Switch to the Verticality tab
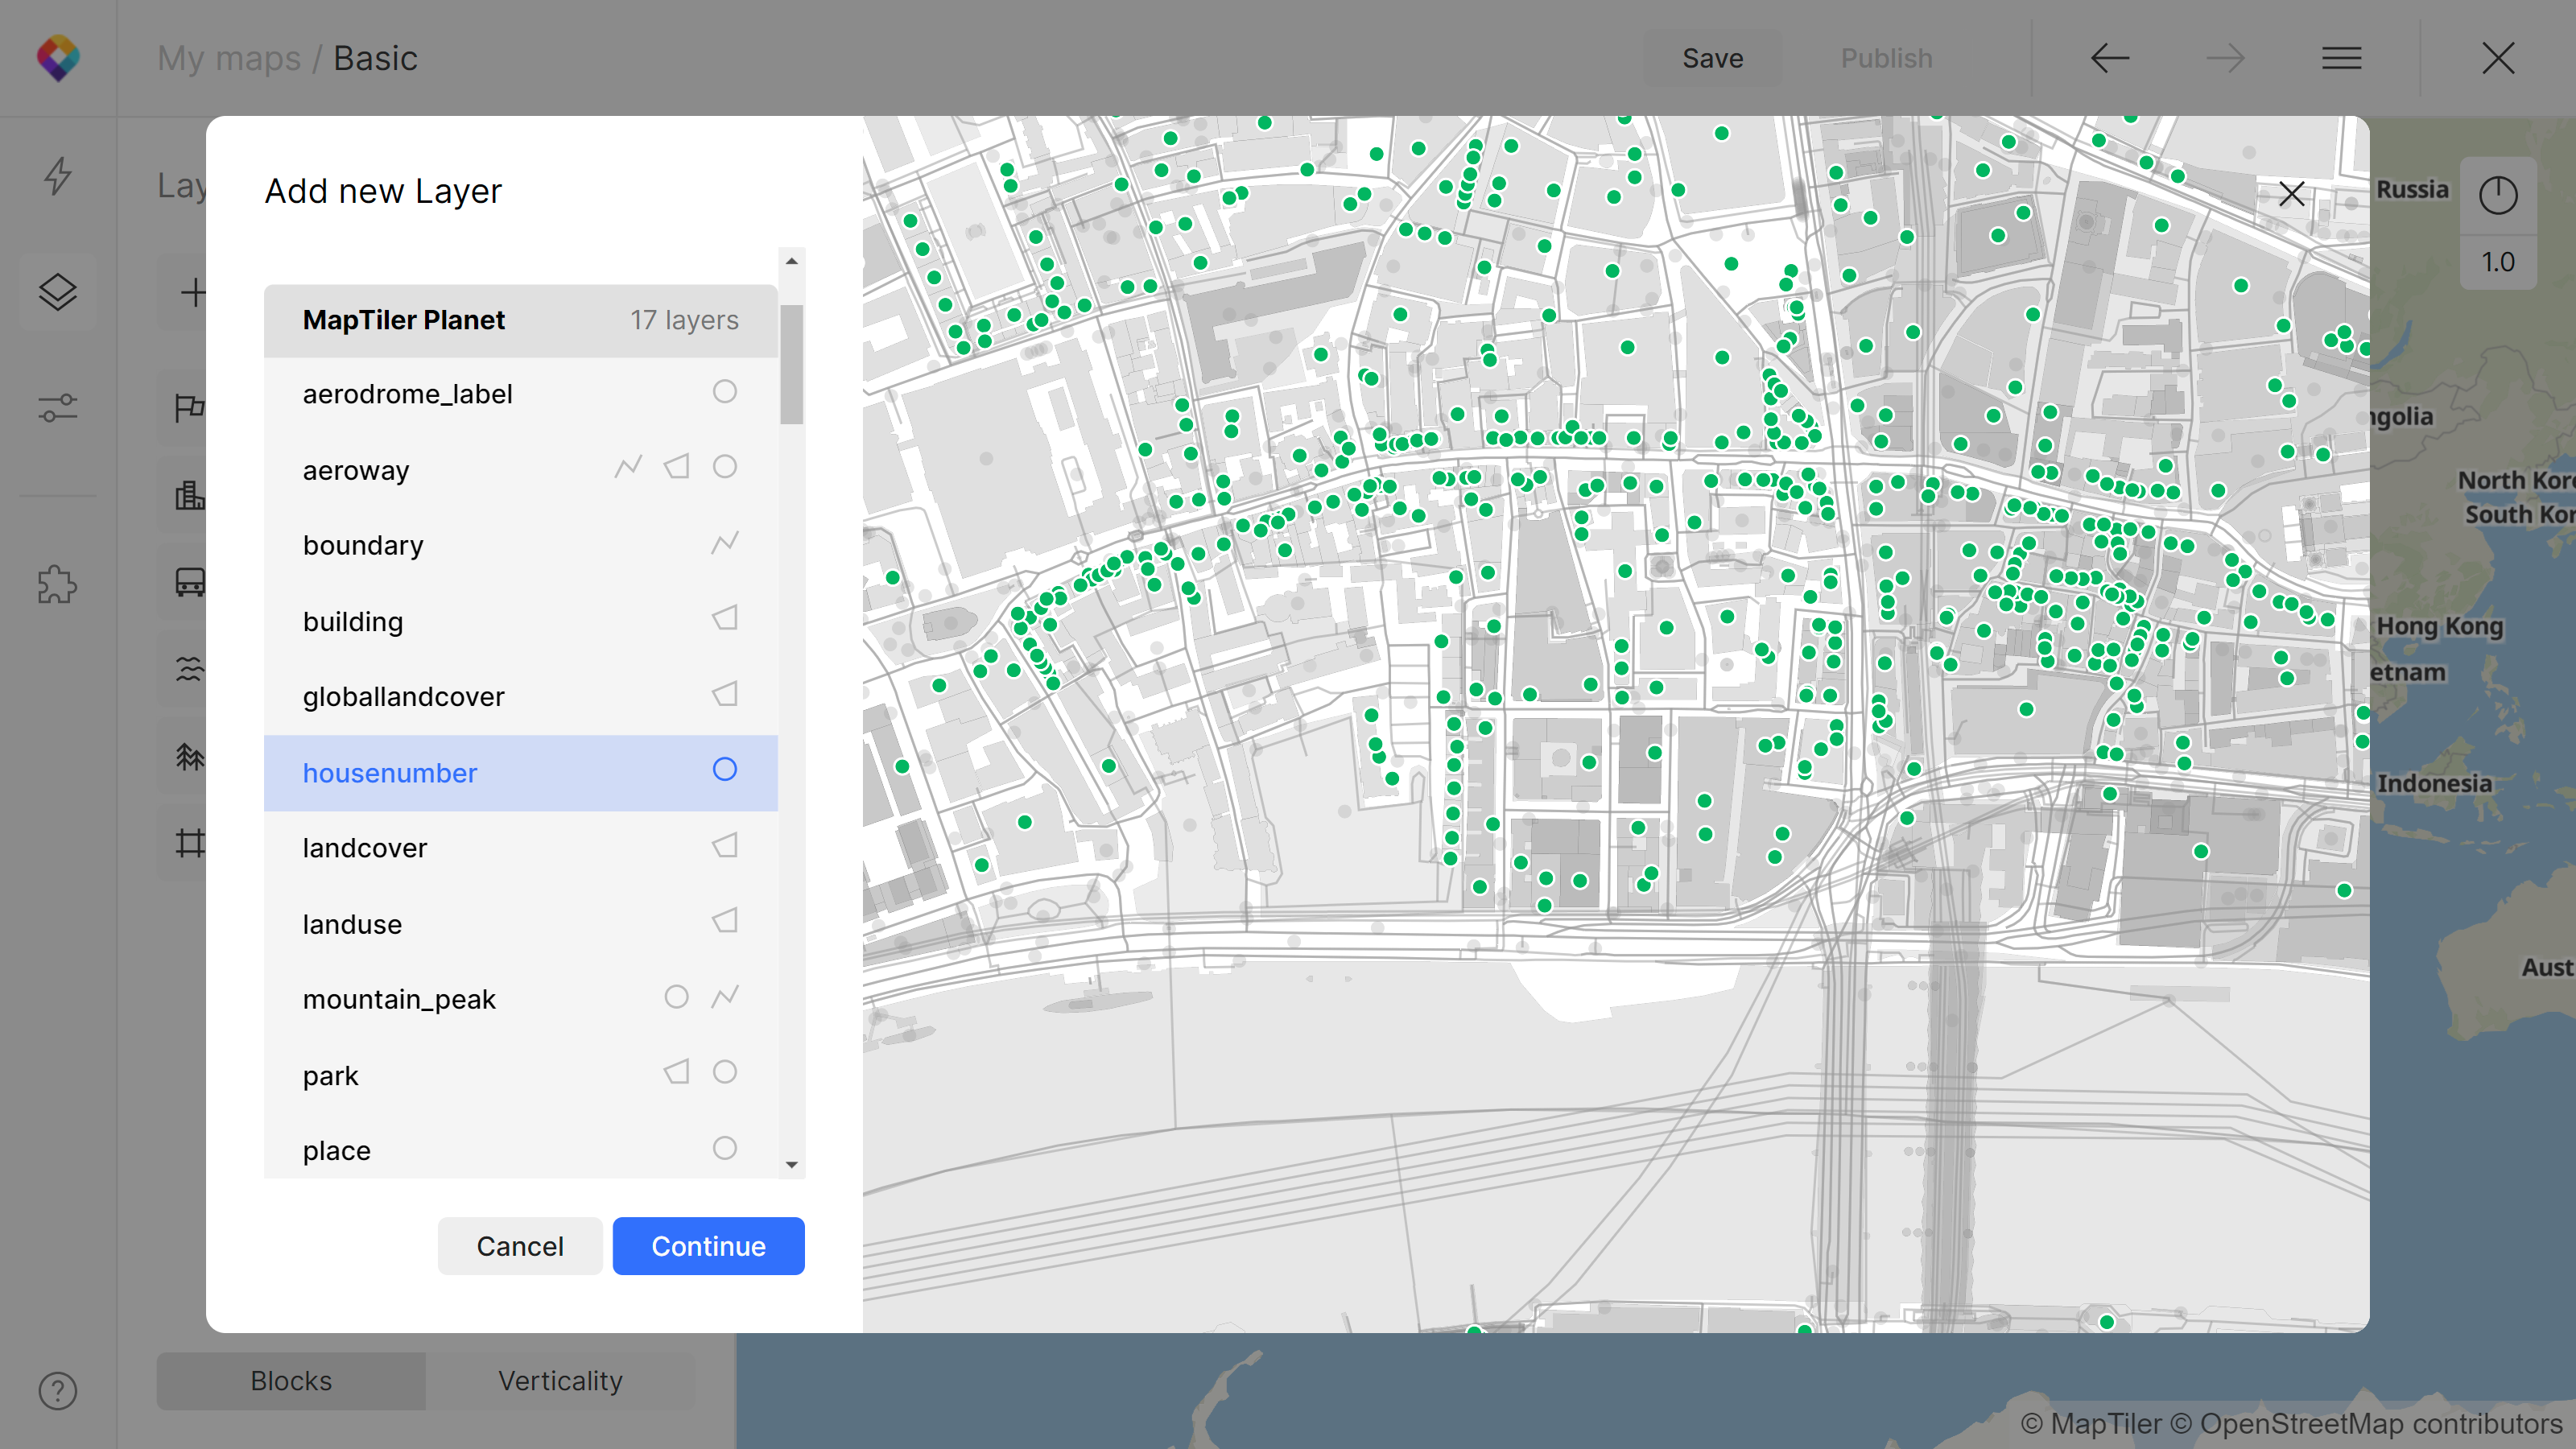The height and width of the screenshot is (1449, 2576). [560, 1381]
